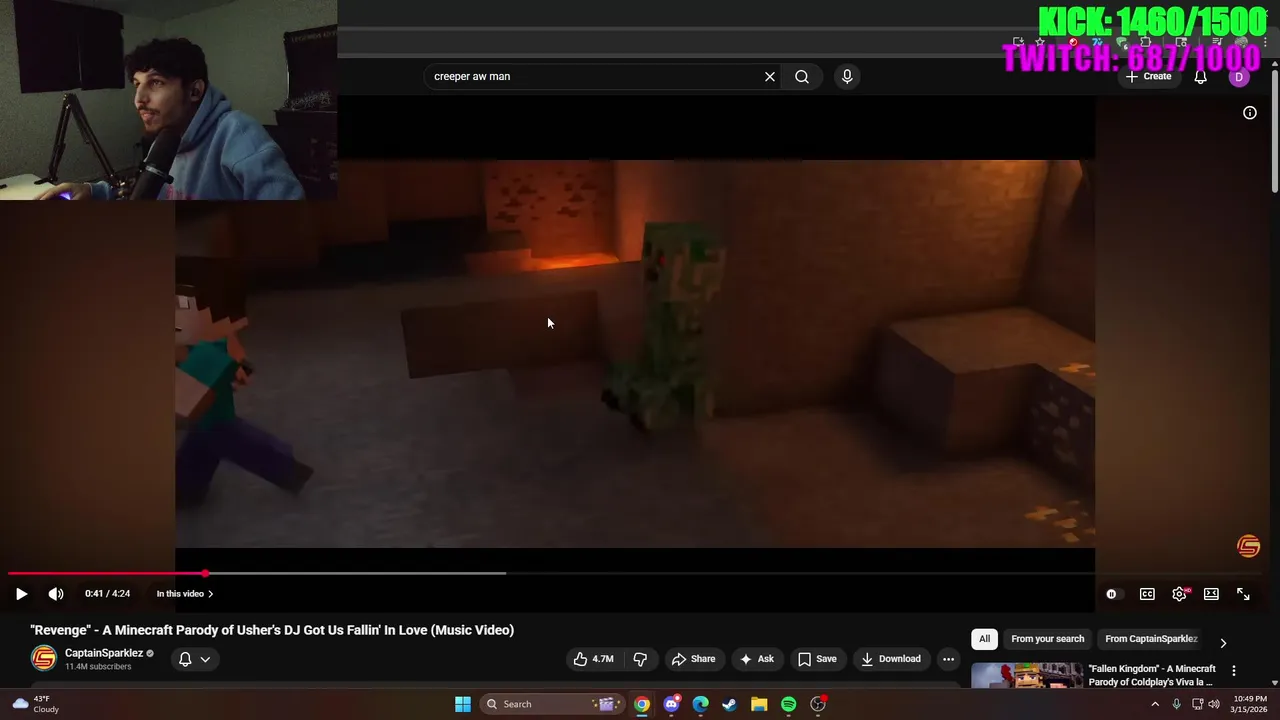This screenshot has width=1280, height=720.
Task: Click the CaptainSparklez channel watermark on video
Action: click(x=1248, y=546)
